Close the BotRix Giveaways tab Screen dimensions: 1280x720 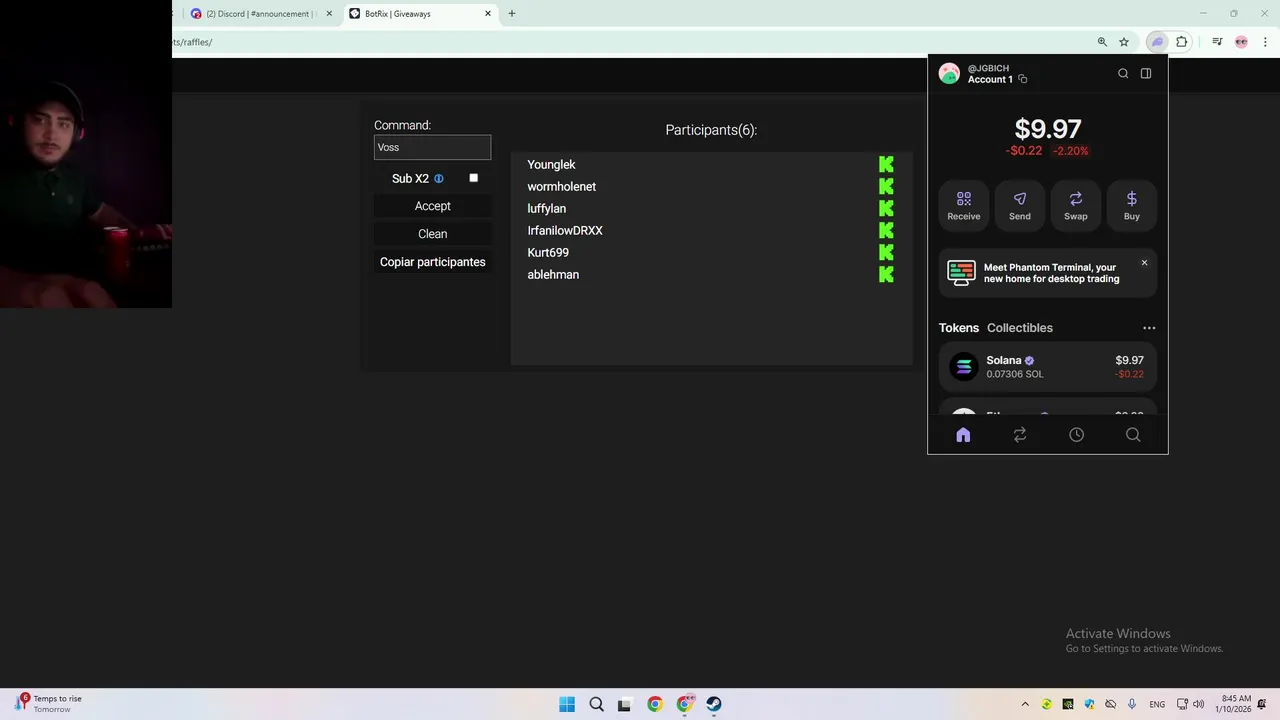point(488,14)
